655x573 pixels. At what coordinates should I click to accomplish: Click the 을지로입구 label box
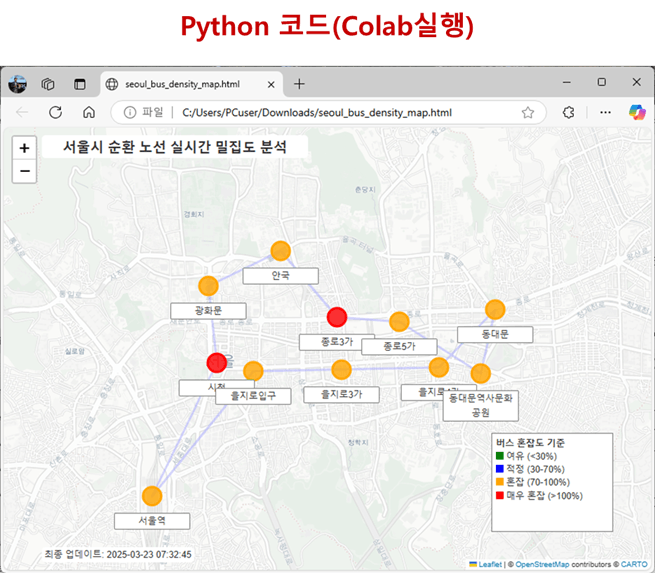253,396
